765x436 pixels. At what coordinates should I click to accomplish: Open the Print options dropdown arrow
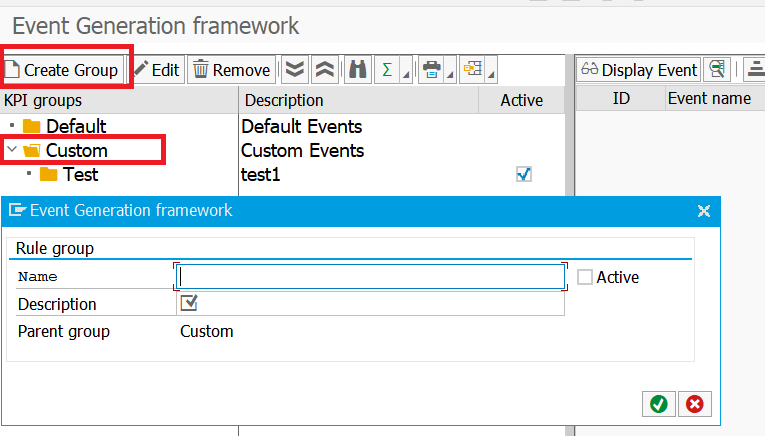coord(448,76)
